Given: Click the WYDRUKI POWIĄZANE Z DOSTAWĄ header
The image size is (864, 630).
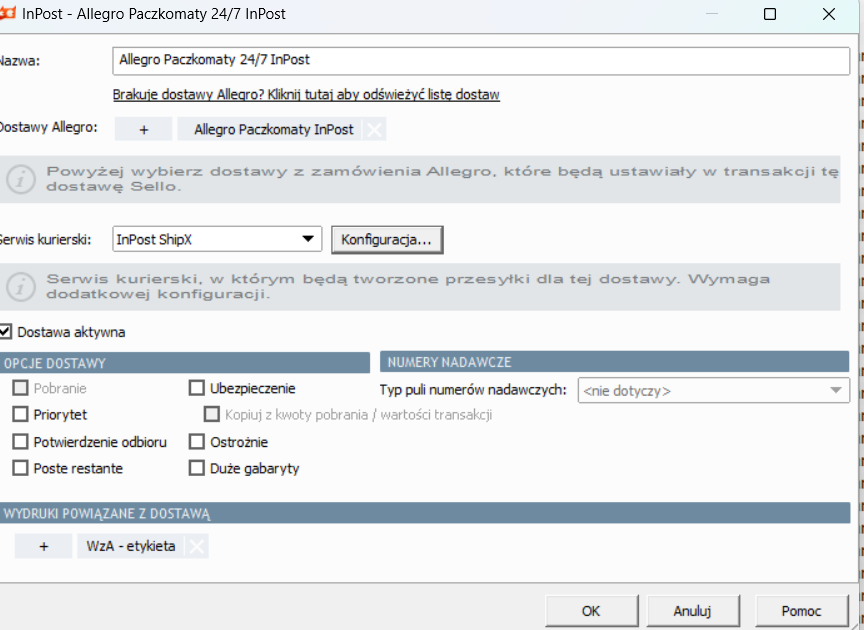Looking at the screenshot, I should [x=425, y=513].
